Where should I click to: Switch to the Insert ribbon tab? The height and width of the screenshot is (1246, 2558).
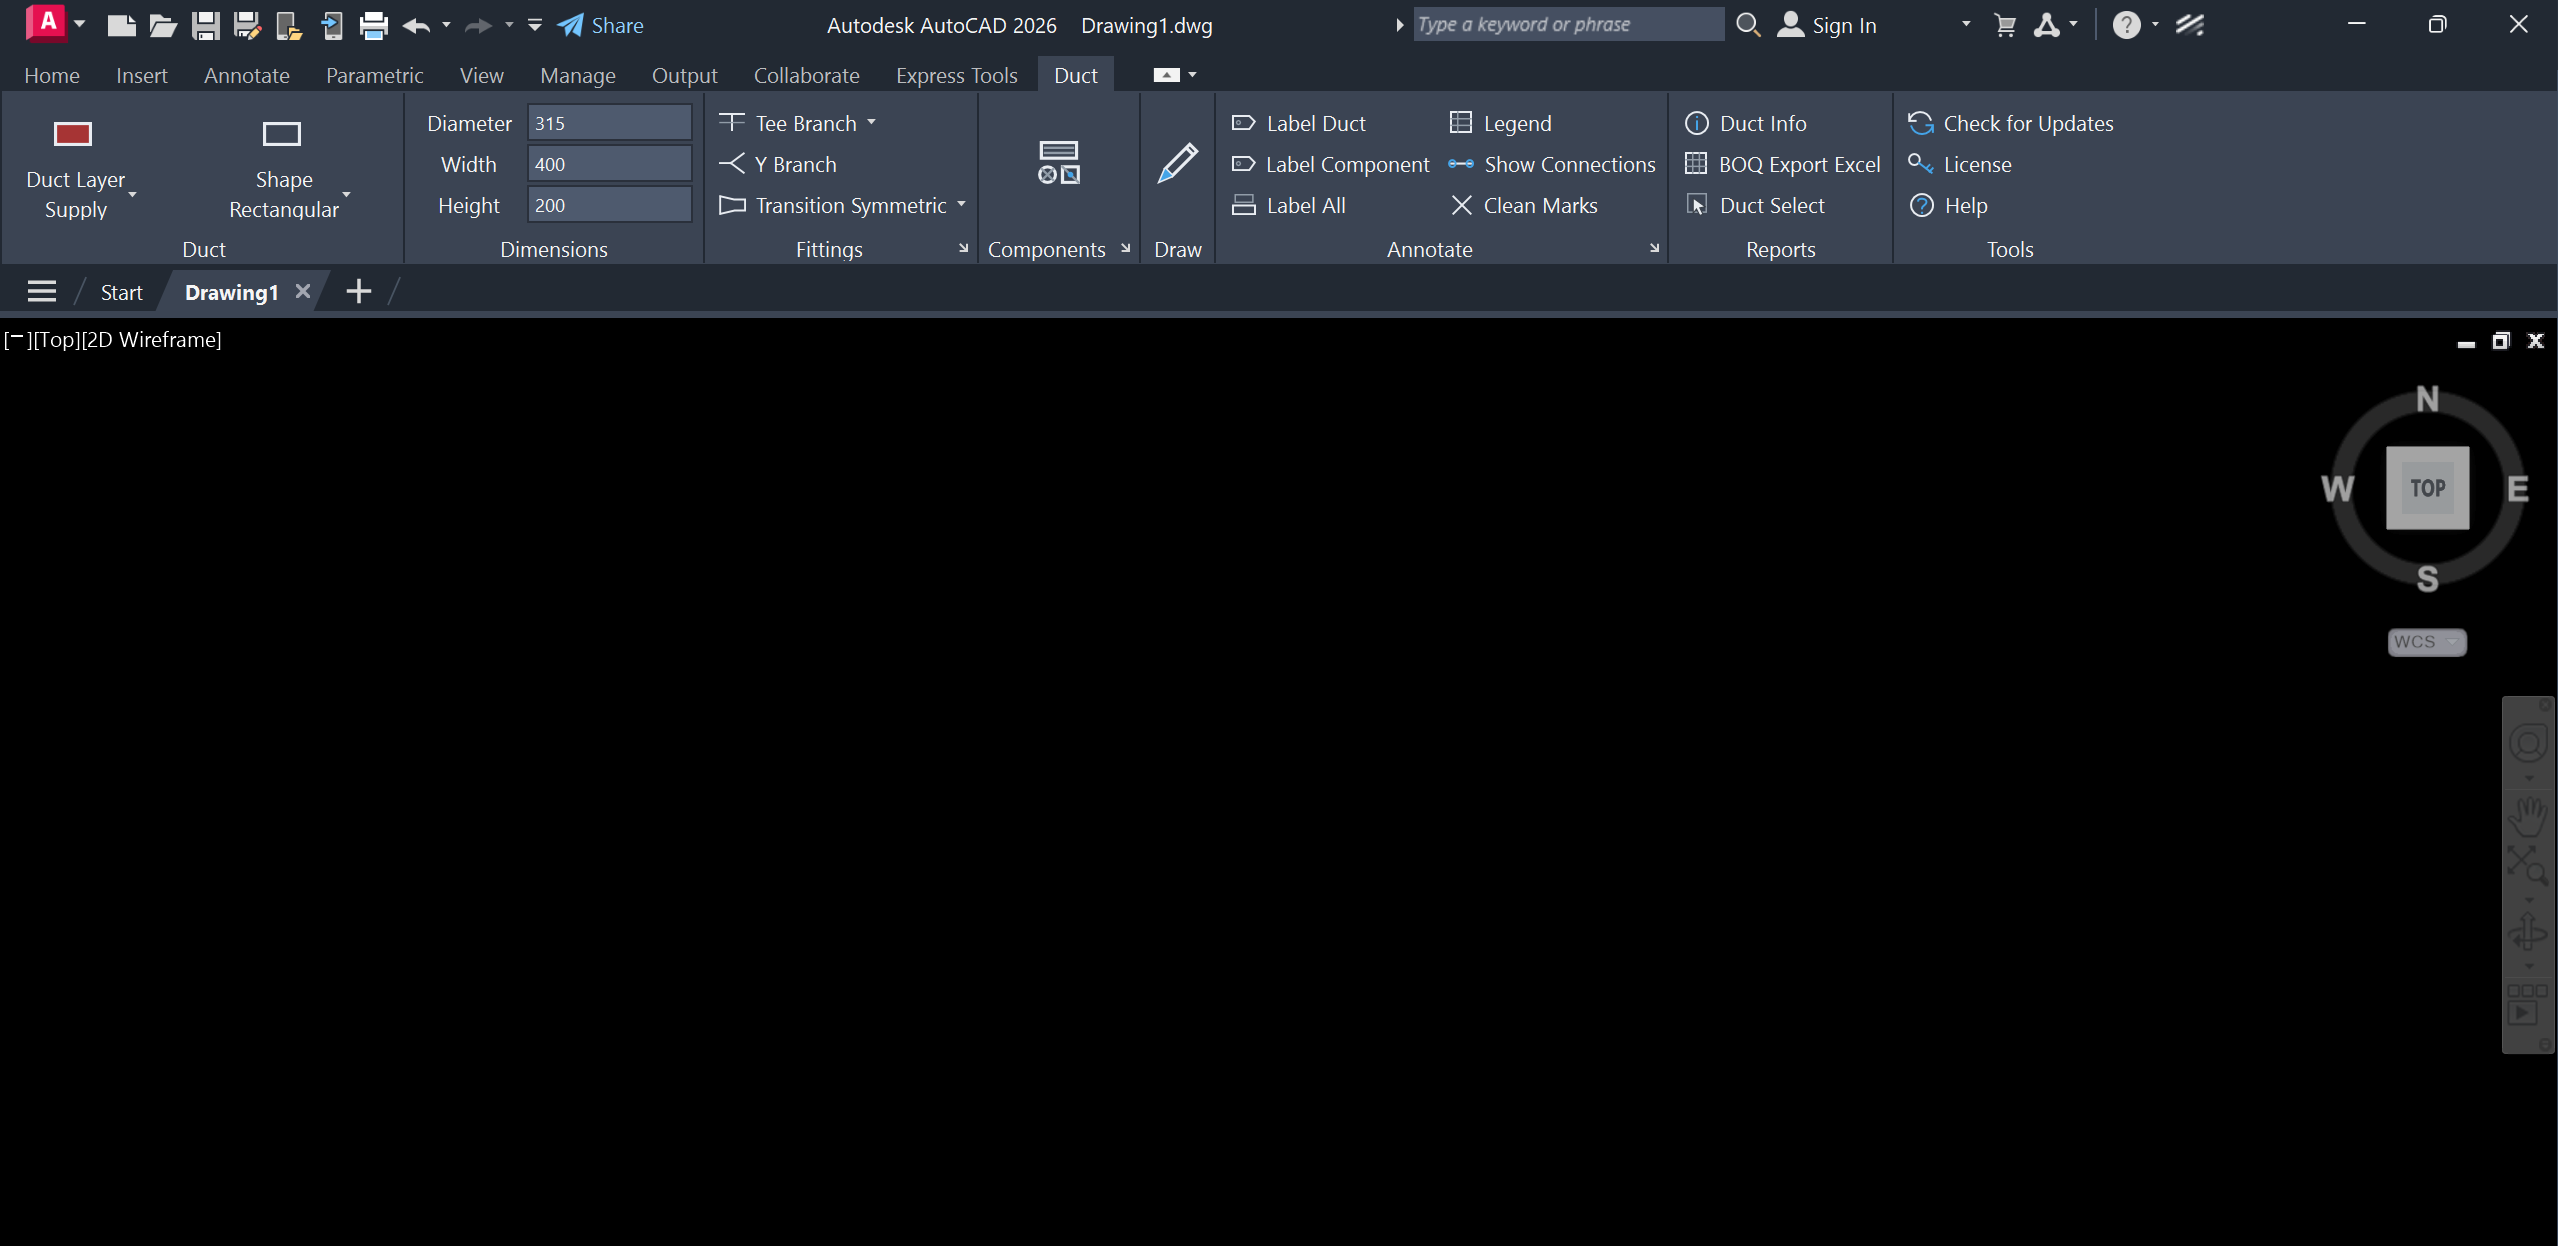(141, 75)
